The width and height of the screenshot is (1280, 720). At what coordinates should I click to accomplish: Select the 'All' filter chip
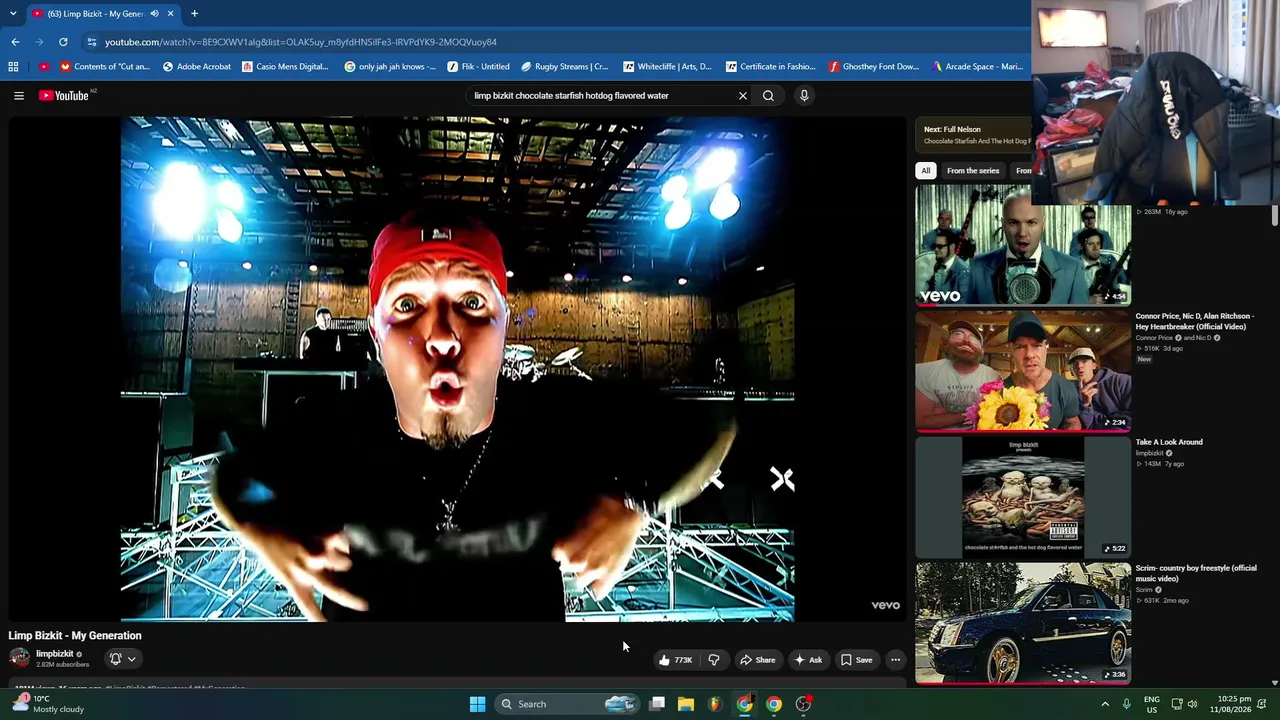point(926,171)
